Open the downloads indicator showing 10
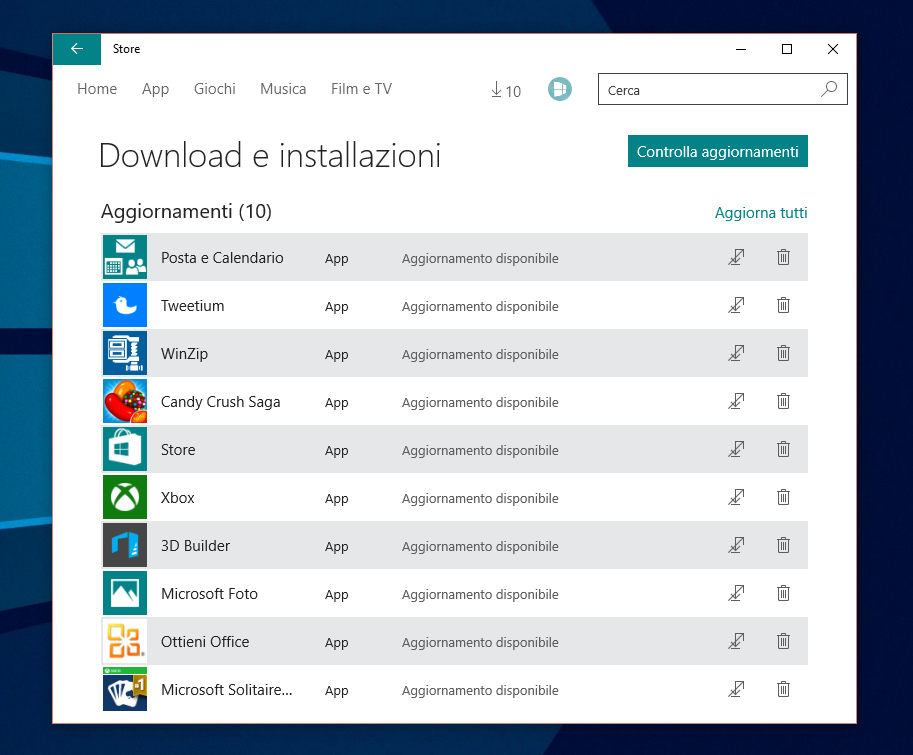This screenshot has width=913, height=755. point(505,90)
